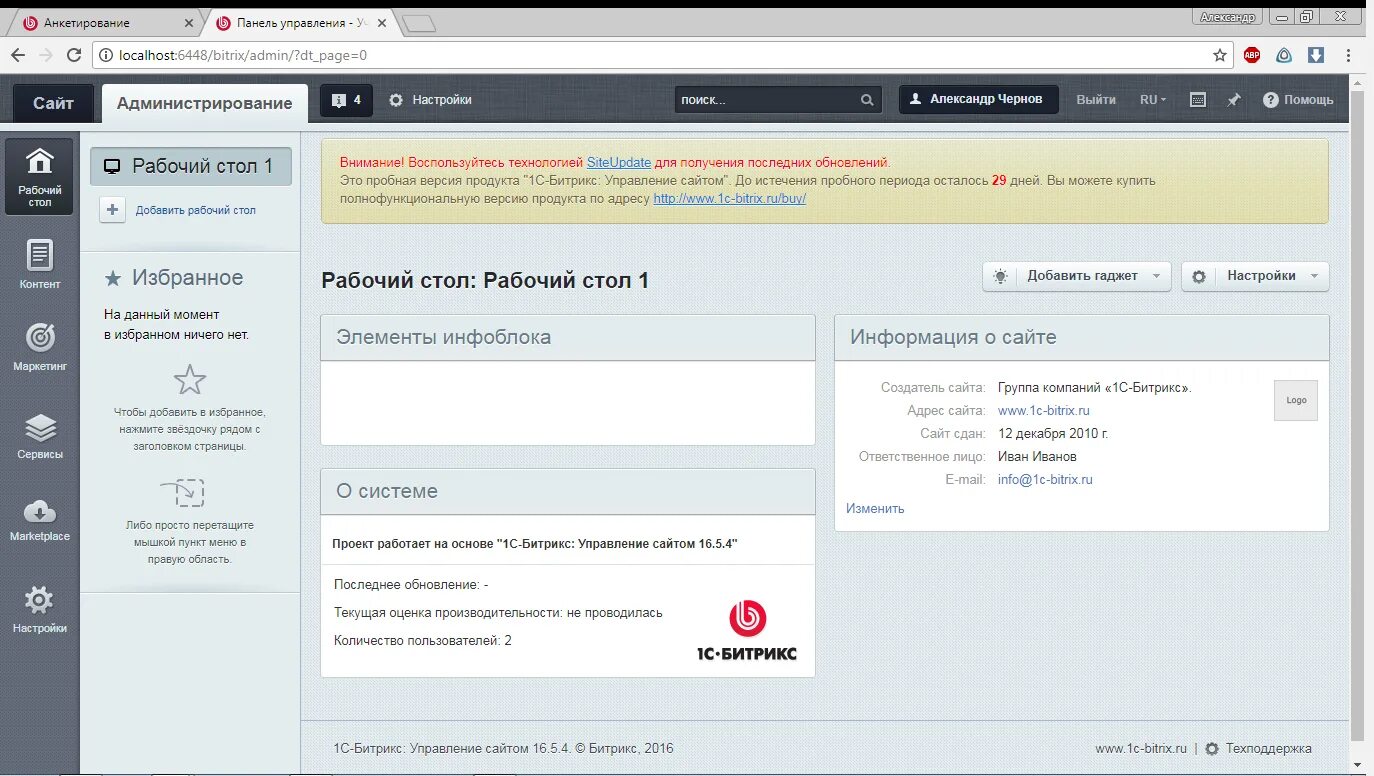Select the Панель управления browser tab
The image size is (1374, 776).
(x=300, y=22)
